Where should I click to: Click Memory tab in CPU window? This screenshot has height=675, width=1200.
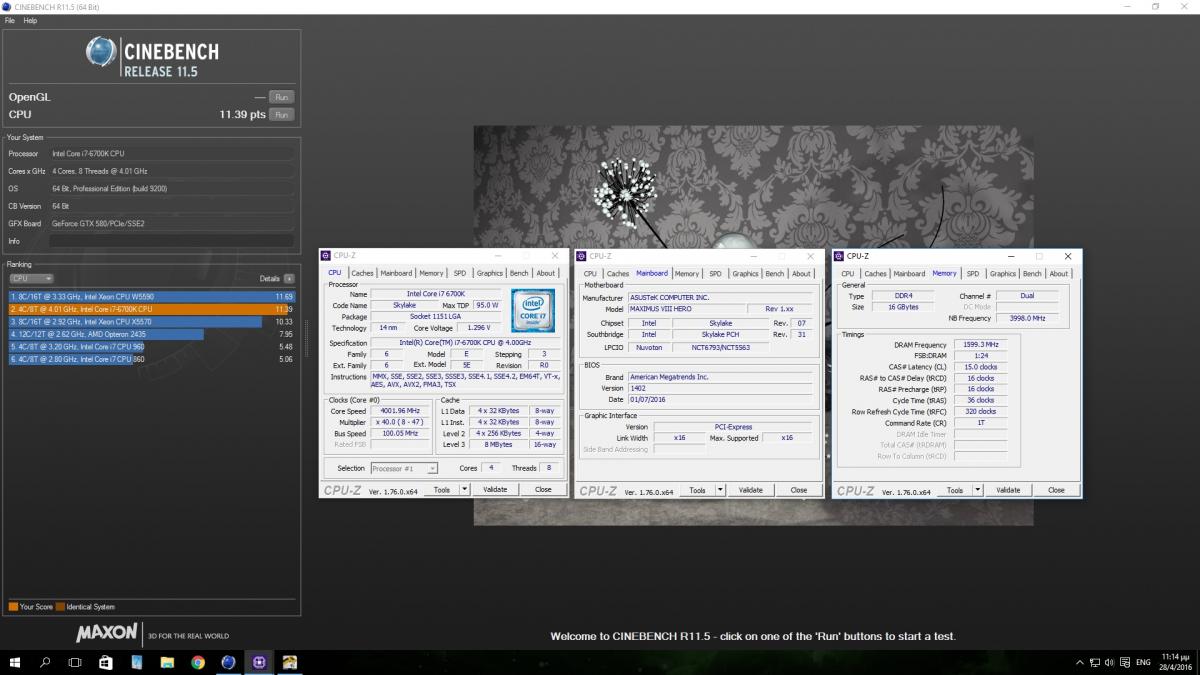[431, 273]
